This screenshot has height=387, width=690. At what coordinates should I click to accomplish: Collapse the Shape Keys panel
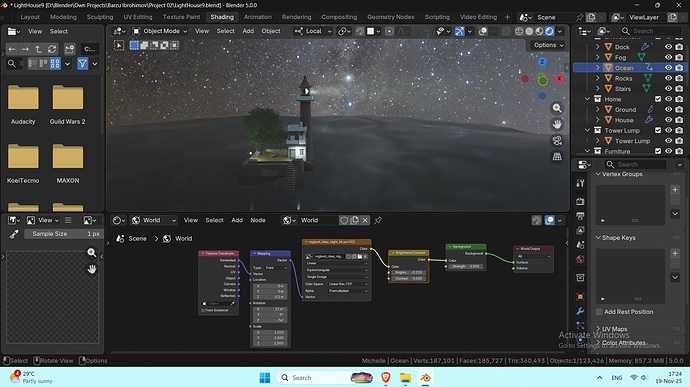coord(598,238)
